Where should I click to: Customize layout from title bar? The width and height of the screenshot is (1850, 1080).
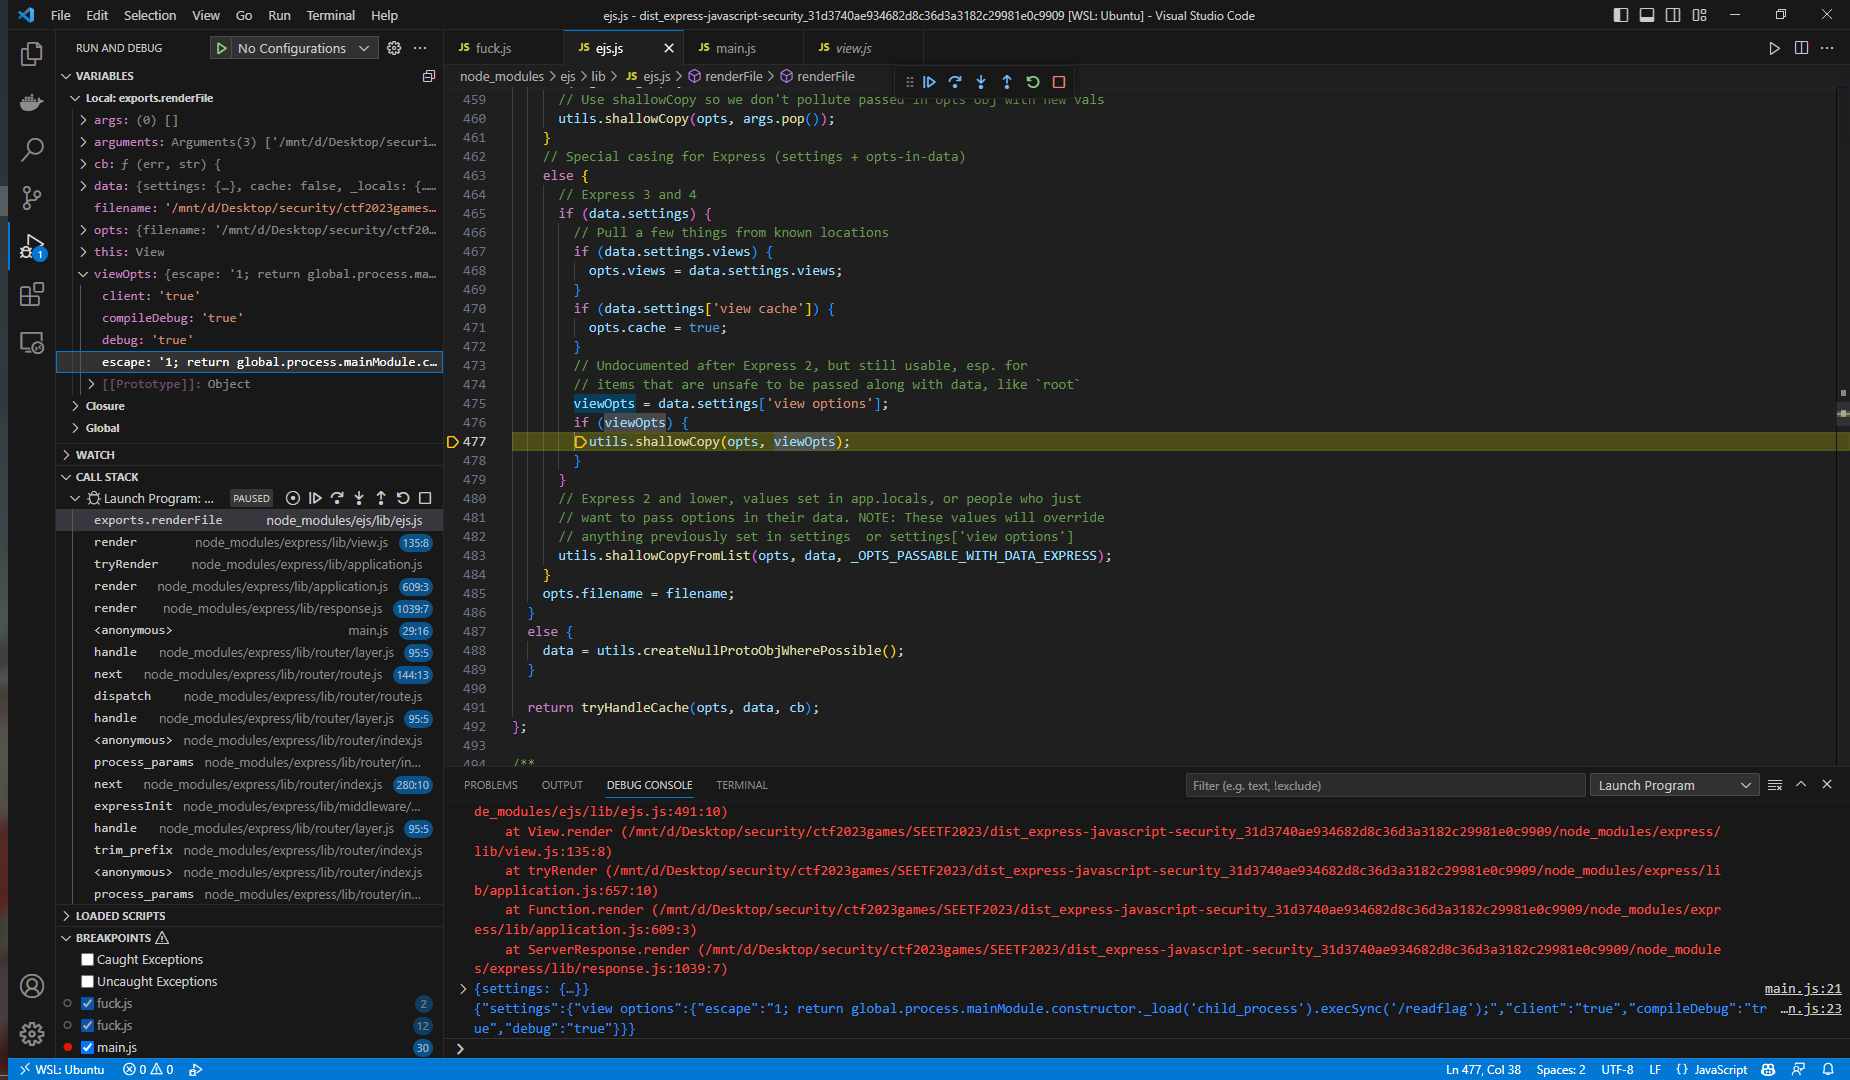tap(1700, 15)
